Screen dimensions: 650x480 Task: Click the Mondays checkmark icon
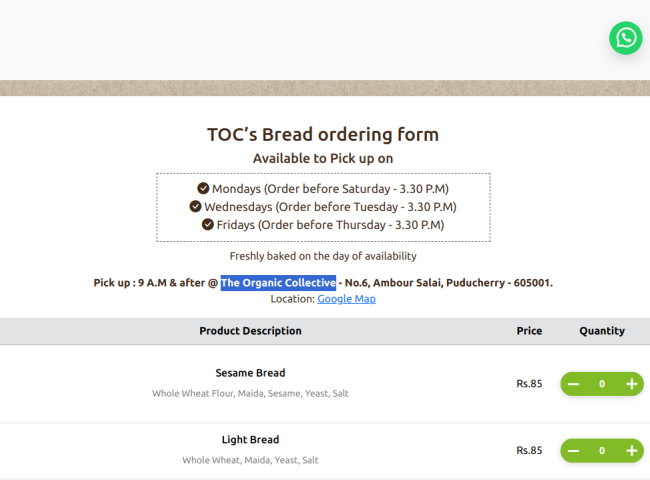pyautogui.click(x=203, y=188)
